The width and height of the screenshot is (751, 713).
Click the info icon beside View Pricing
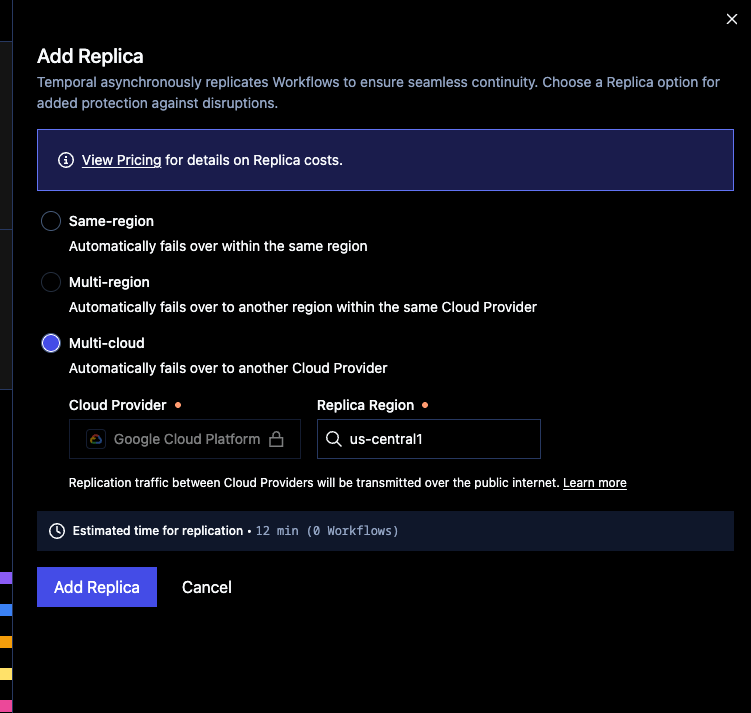[66, 160]
